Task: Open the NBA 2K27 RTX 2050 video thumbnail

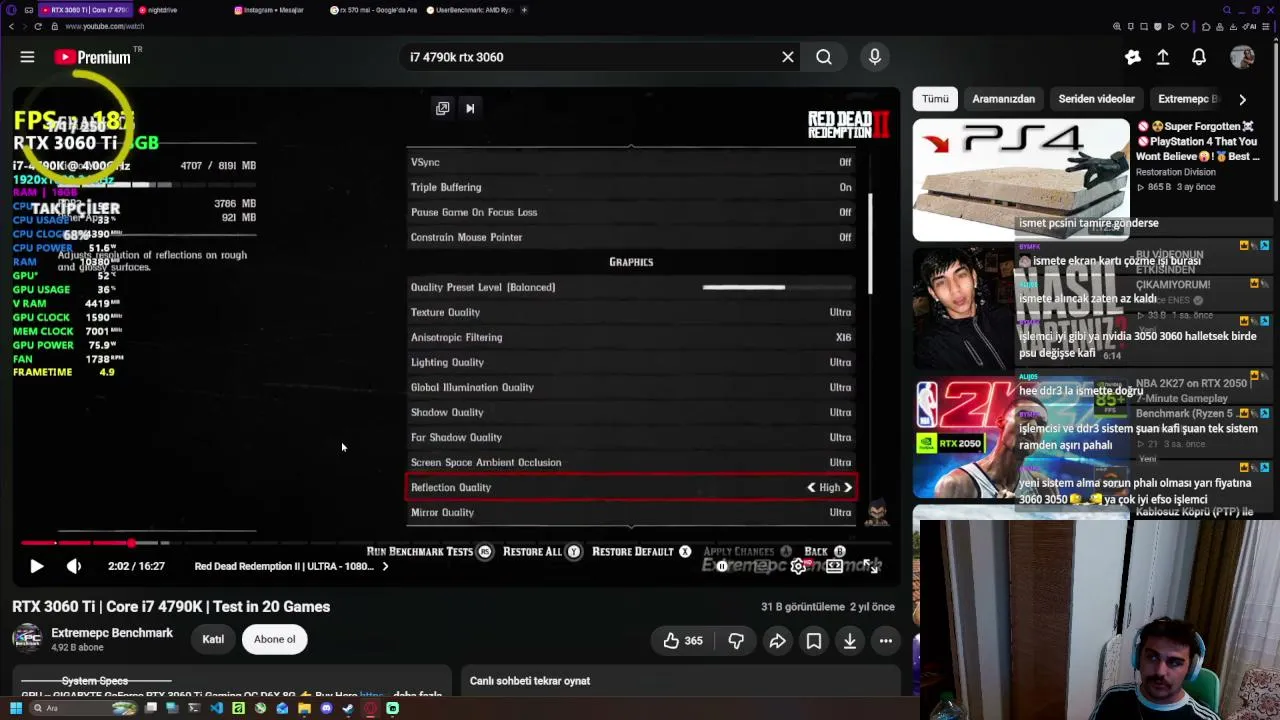Action: [x=1021, y=437]
